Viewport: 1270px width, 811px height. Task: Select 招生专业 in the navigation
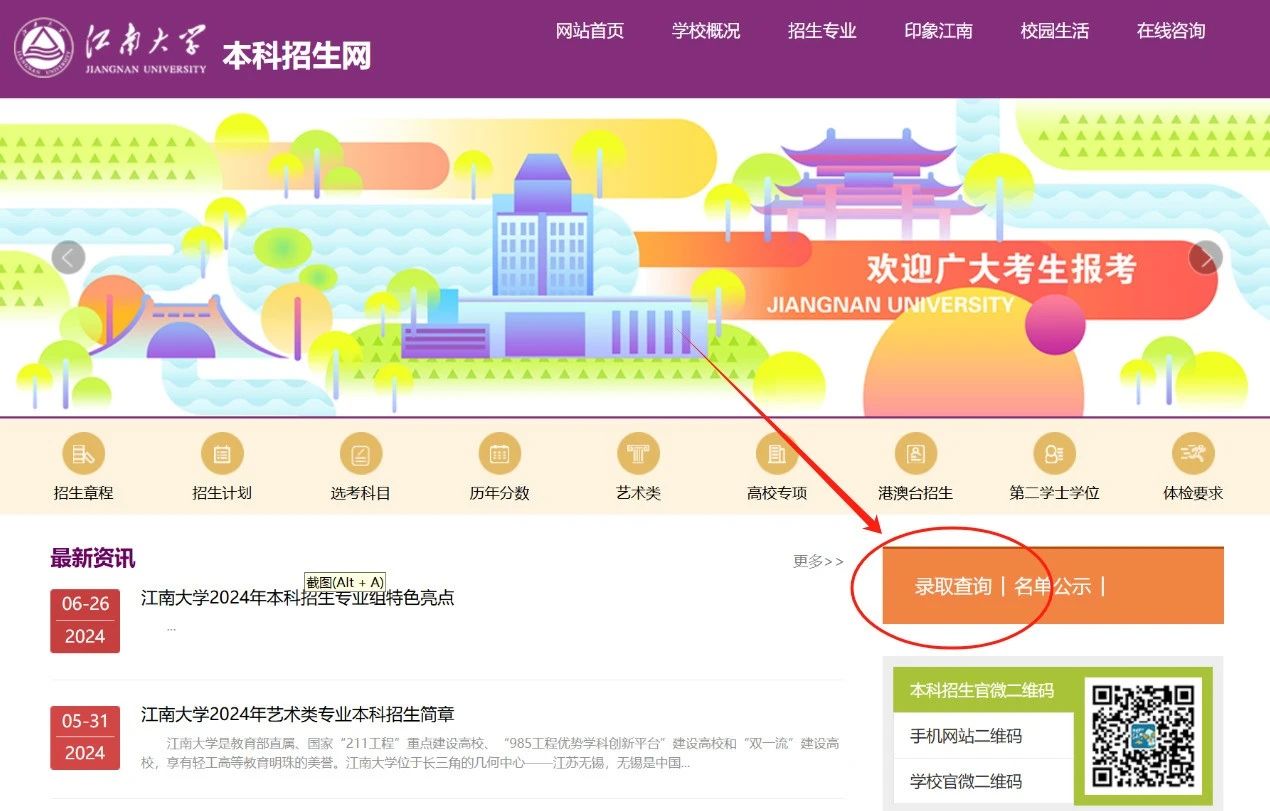822,31
